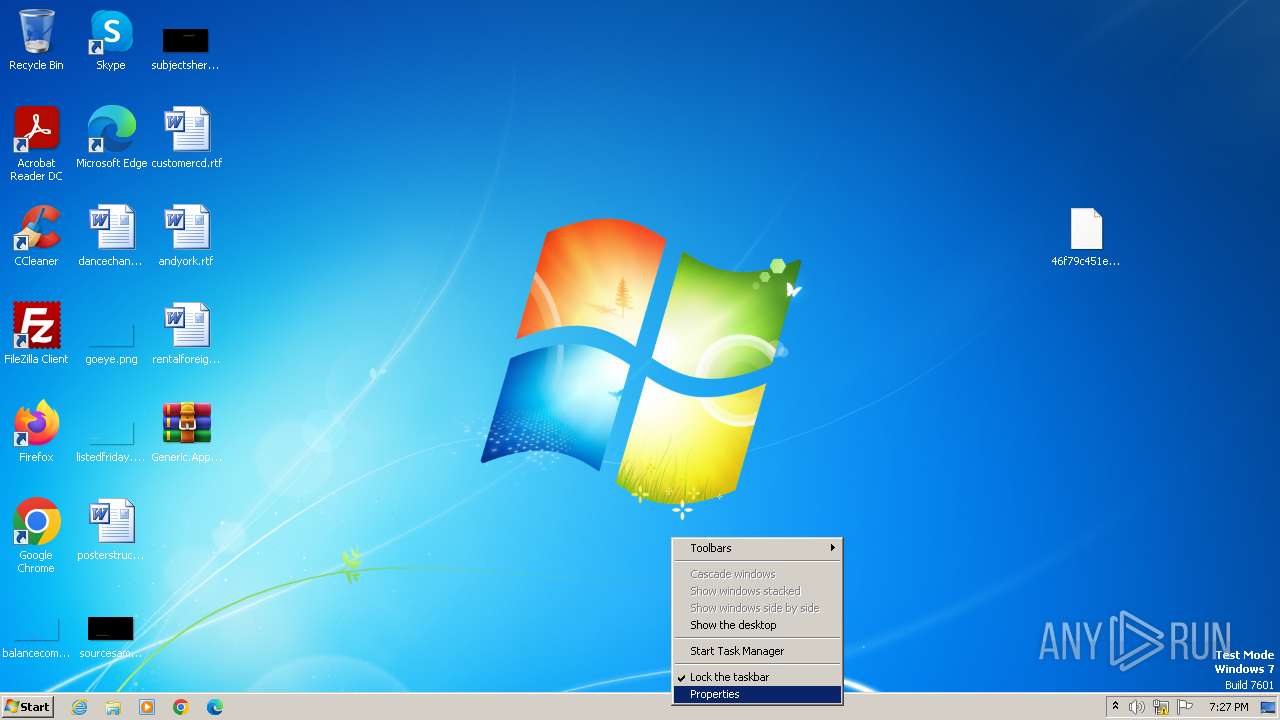Screen dimensions: 1280x720
Task: Select the listedfriday file icon
Action: [111, 439]
